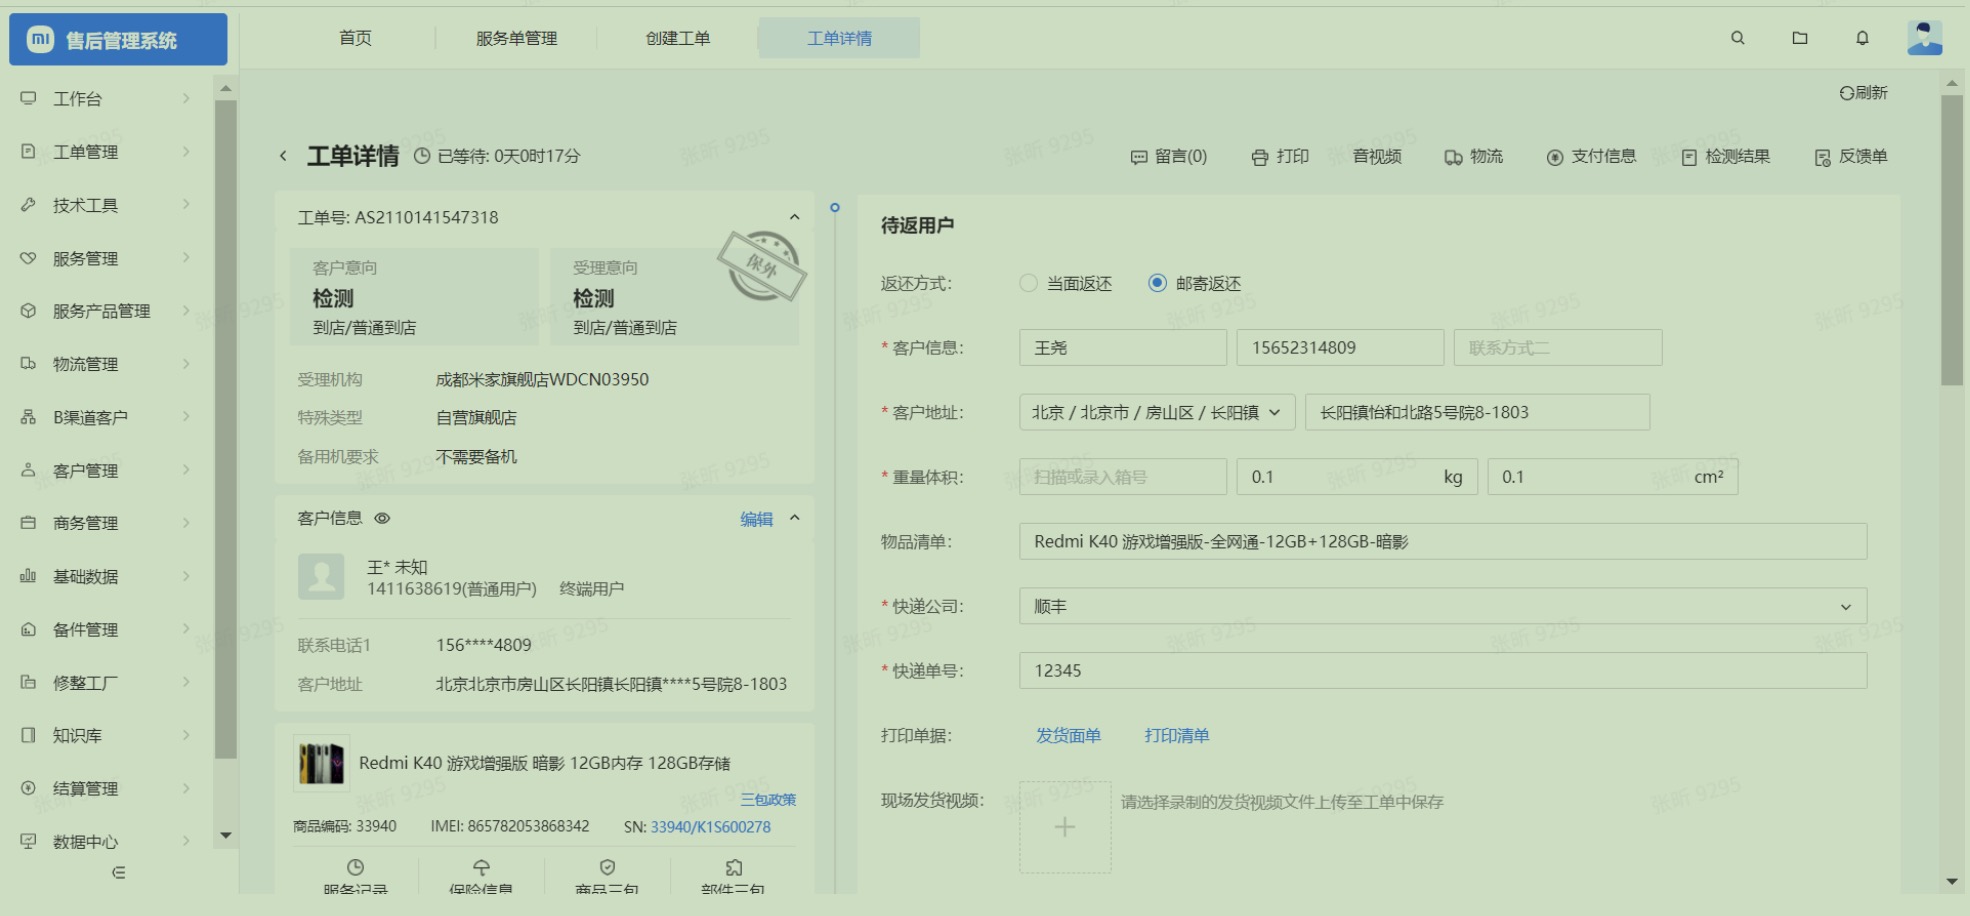Expand 服务产品管理 sidebar menu
Viewport: 1970px width, 916px height.
pos(106,311)
